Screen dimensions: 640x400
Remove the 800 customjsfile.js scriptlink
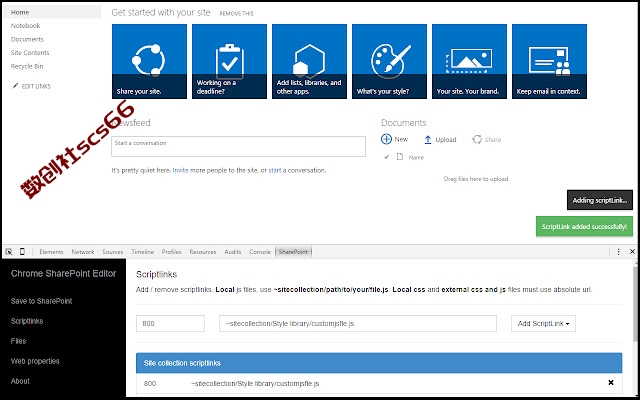[611, 382]
